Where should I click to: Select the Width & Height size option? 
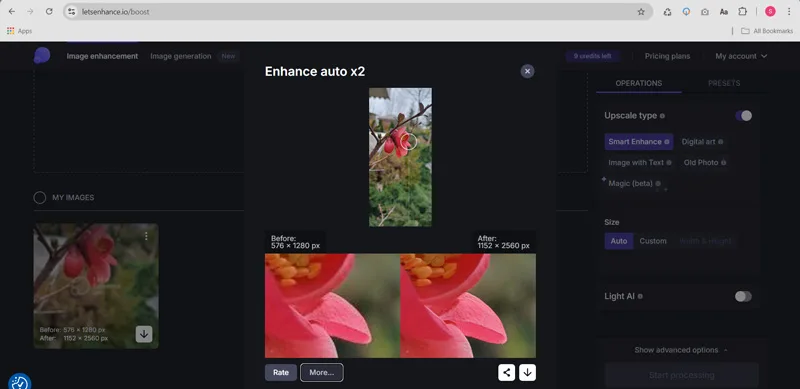705,241
